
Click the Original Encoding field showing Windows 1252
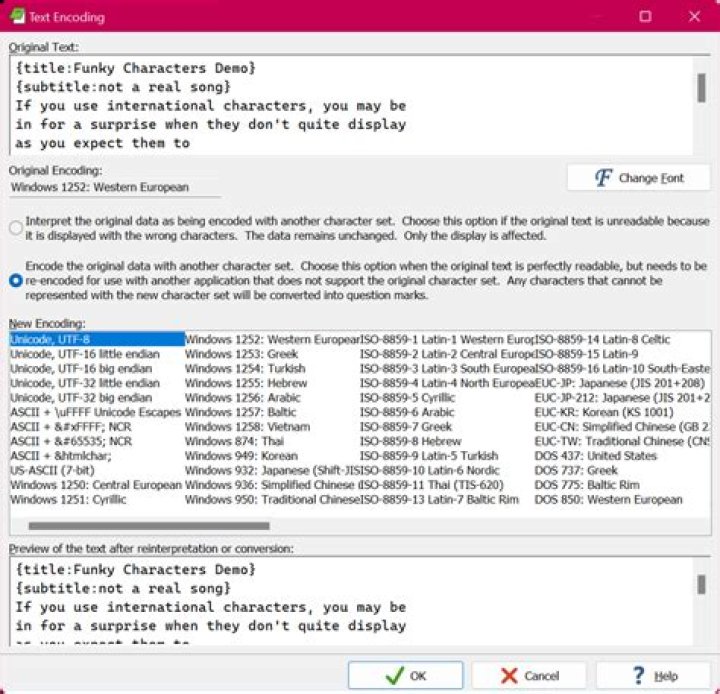coord(115,187)
